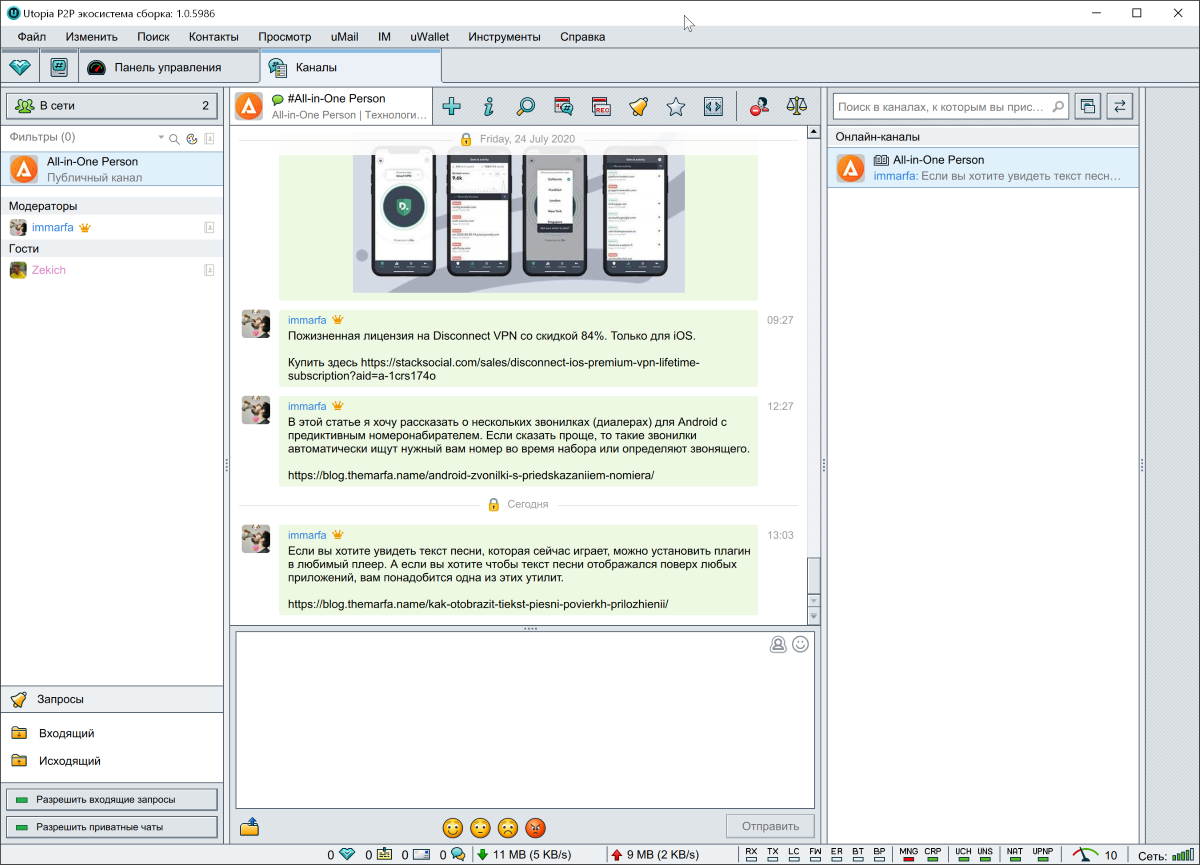
Task: Toggle Разрешить приватные чаты
Action: (x=111, y=827)
